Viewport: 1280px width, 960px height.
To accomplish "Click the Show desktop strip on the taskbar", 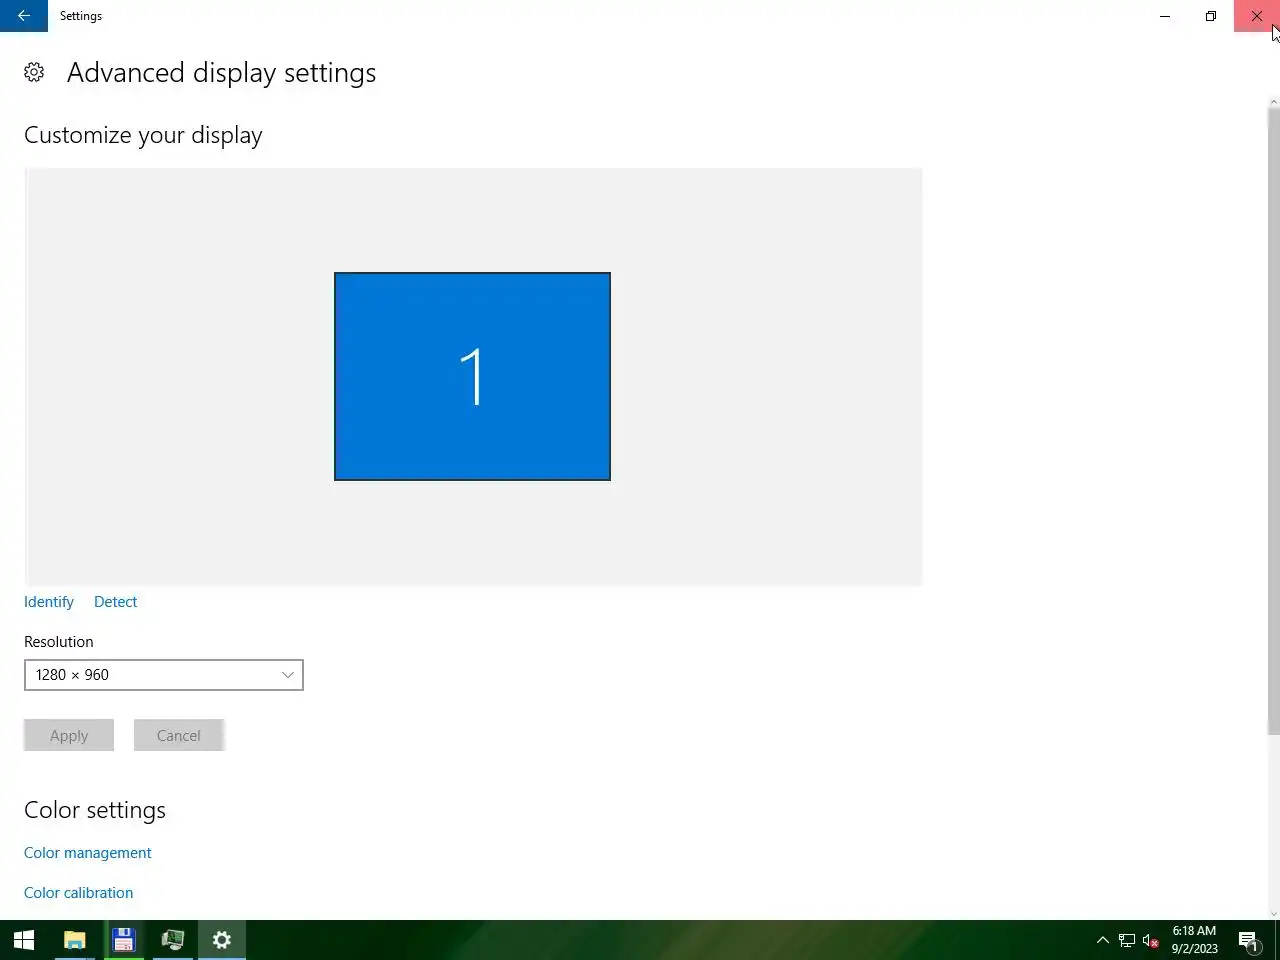I will tap(1277, 940).
